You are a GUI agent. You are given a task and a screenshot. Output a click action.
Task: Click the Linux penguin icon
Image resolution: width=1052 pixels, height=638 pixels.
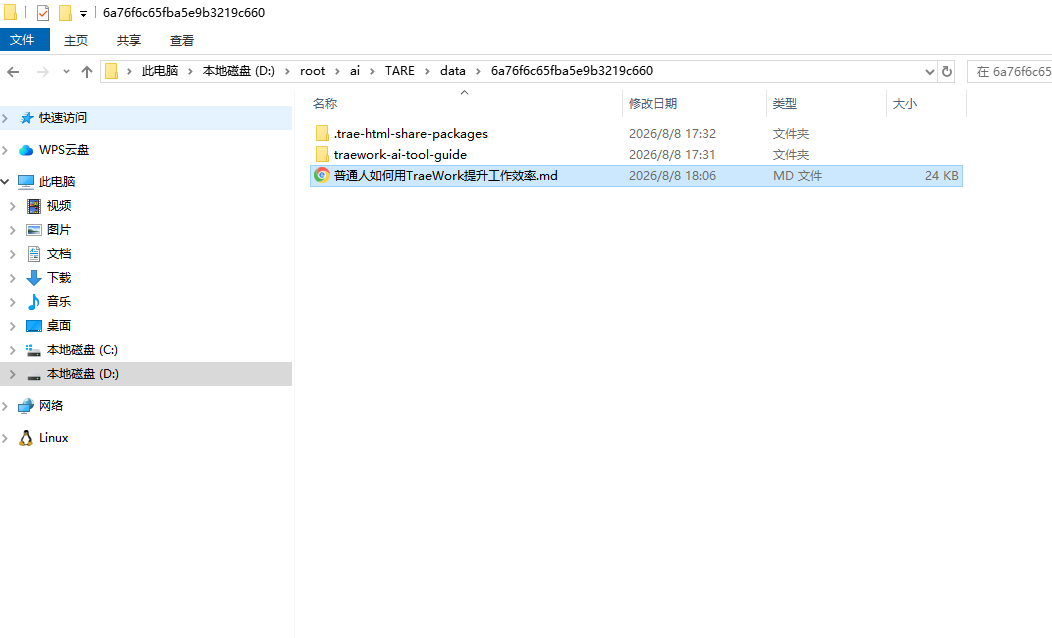[25, 438]
